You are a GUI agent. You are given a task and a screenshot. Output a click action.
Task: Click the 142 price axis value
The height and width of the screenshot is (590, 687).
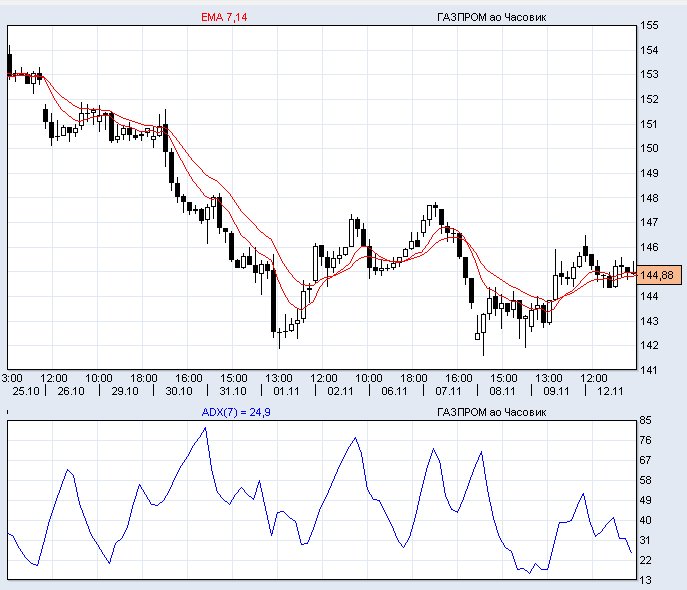click(x=649, y=346)
